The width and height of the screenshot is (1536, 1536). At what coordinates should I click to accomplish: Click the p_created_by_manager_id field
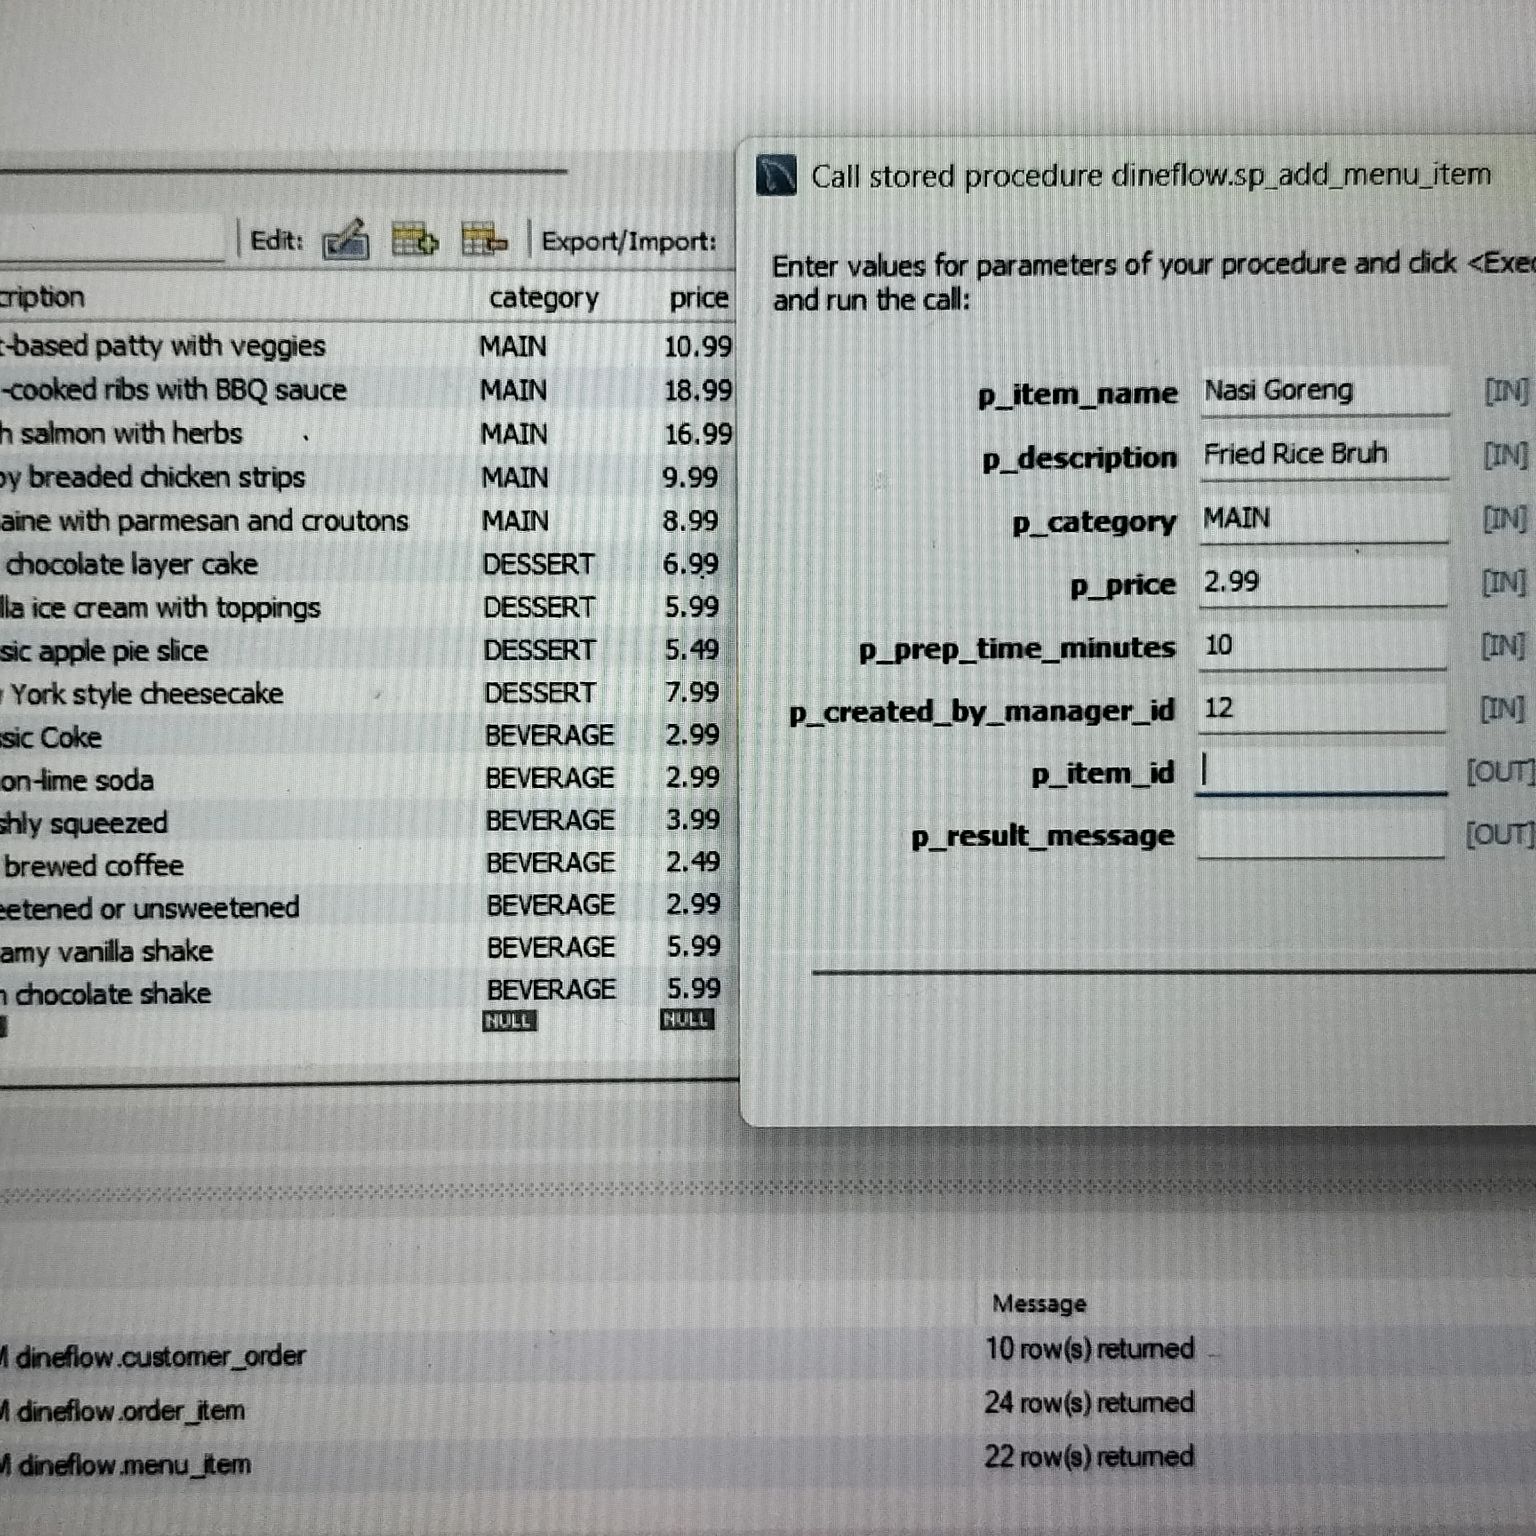tap(1323, 709)
